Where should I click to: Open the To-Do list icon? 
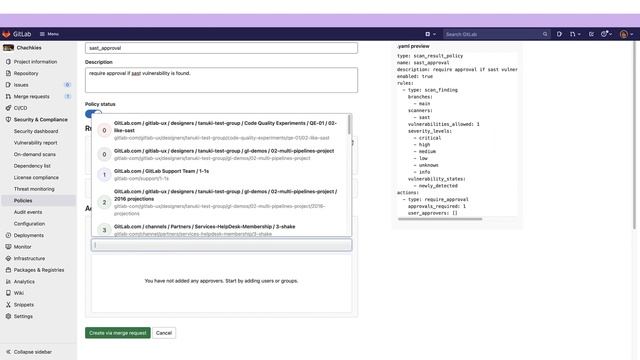[x=591, y=34]
